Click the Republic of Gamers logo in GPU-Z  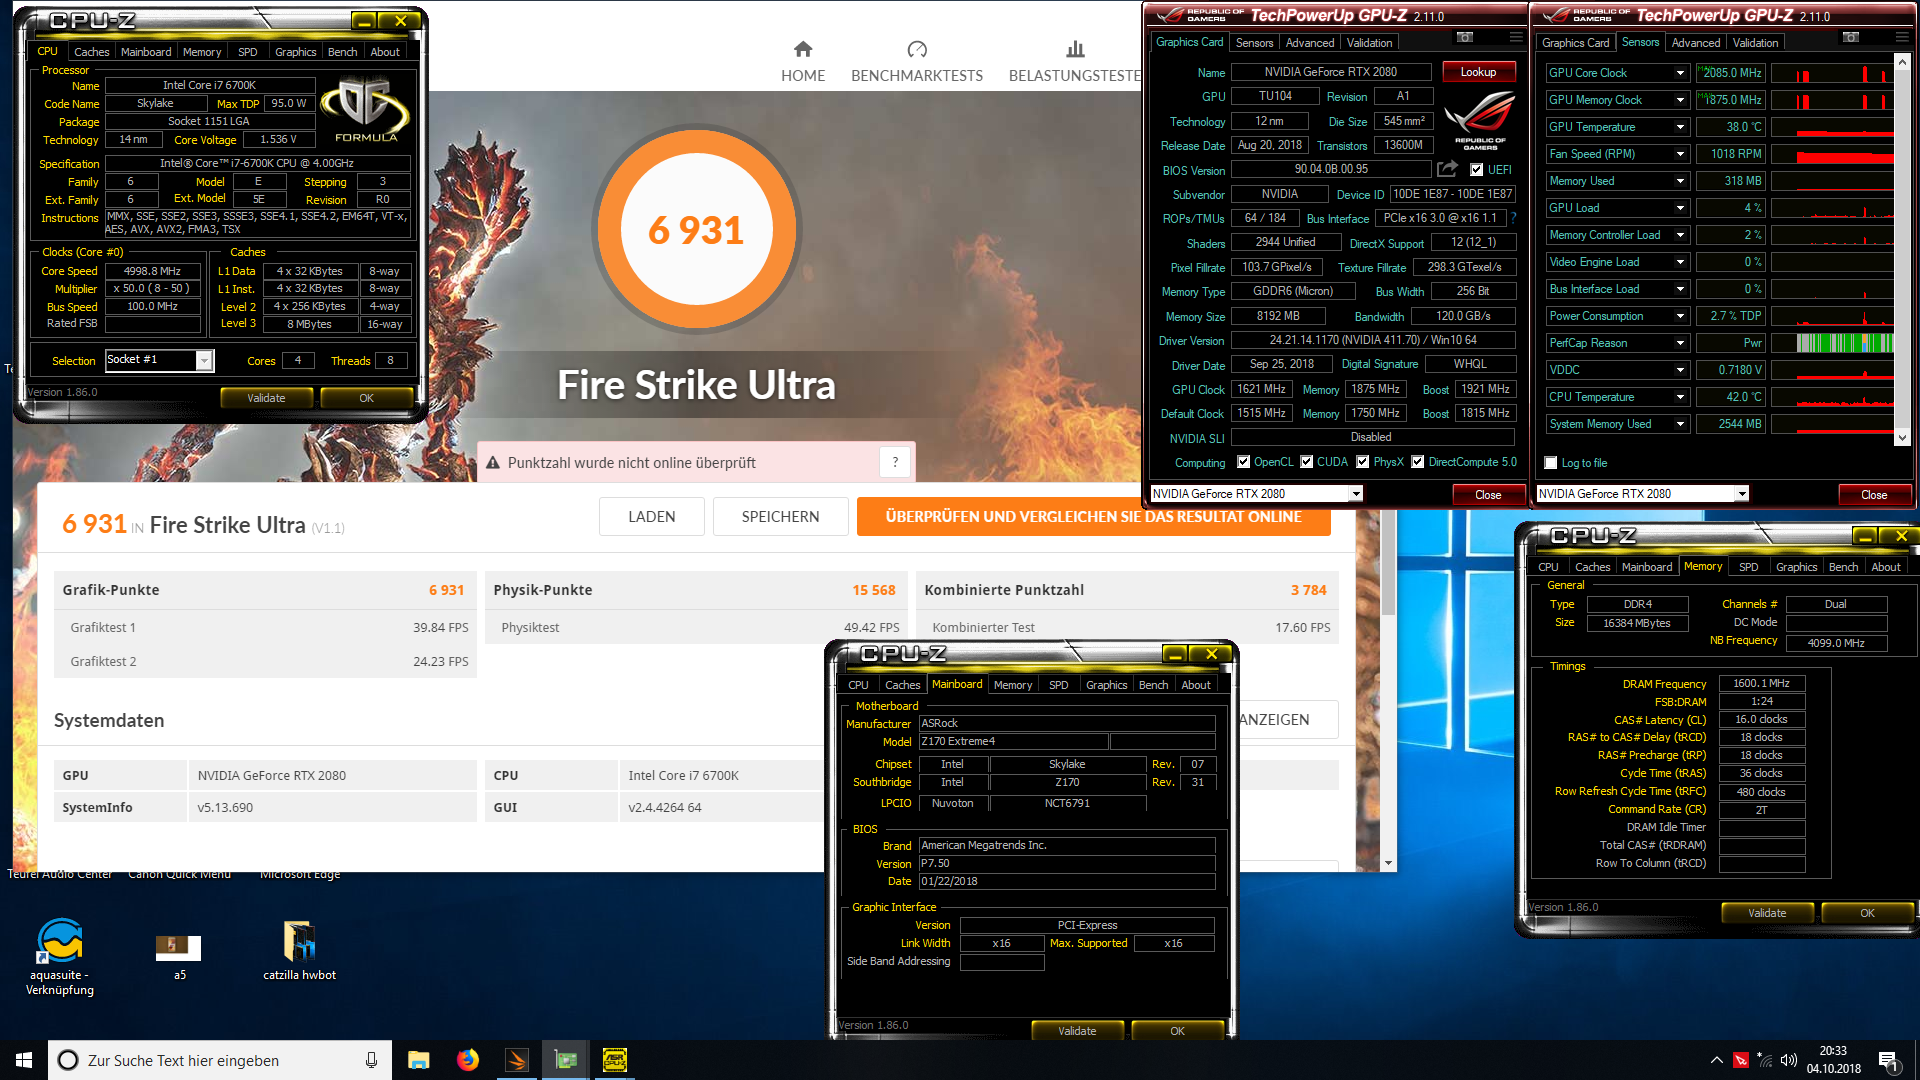pos(1480,120)
